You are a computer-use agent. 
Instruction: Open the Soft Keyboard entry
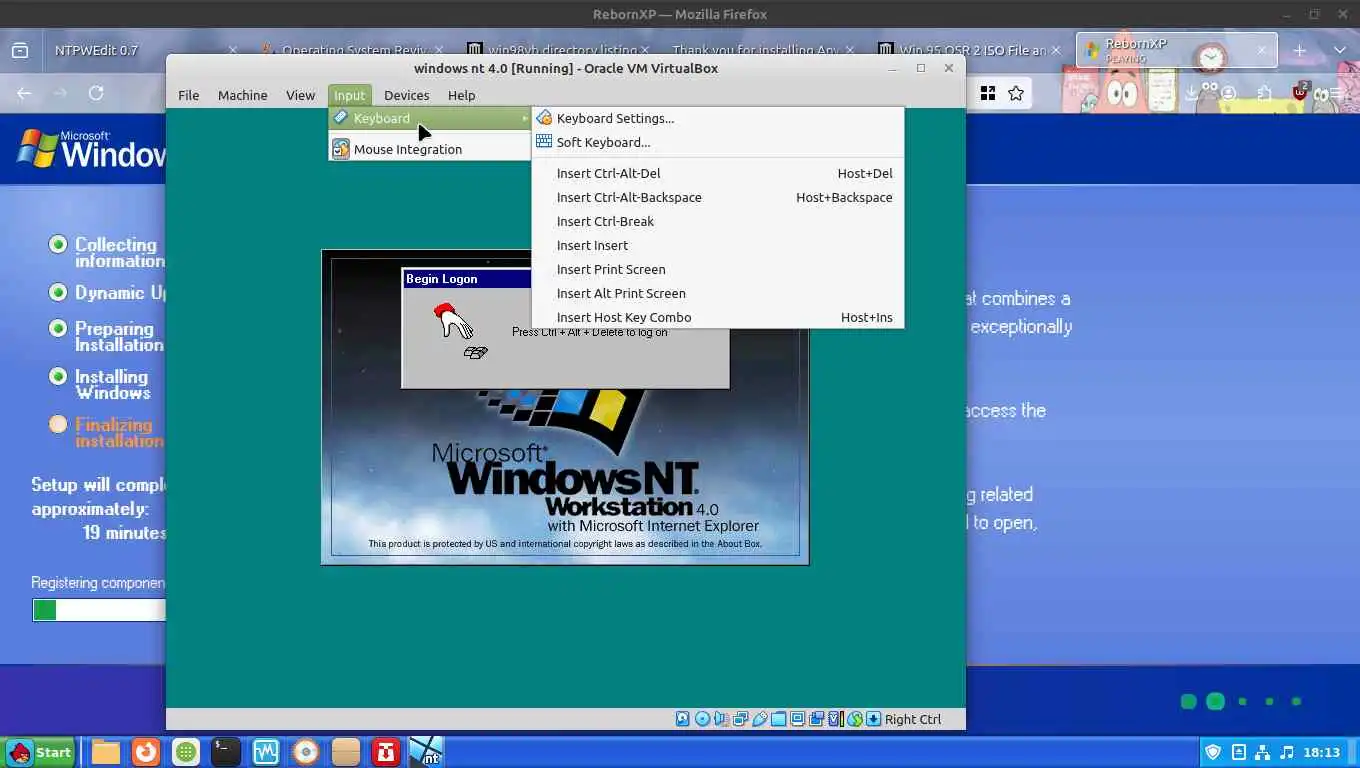[718, 142]
